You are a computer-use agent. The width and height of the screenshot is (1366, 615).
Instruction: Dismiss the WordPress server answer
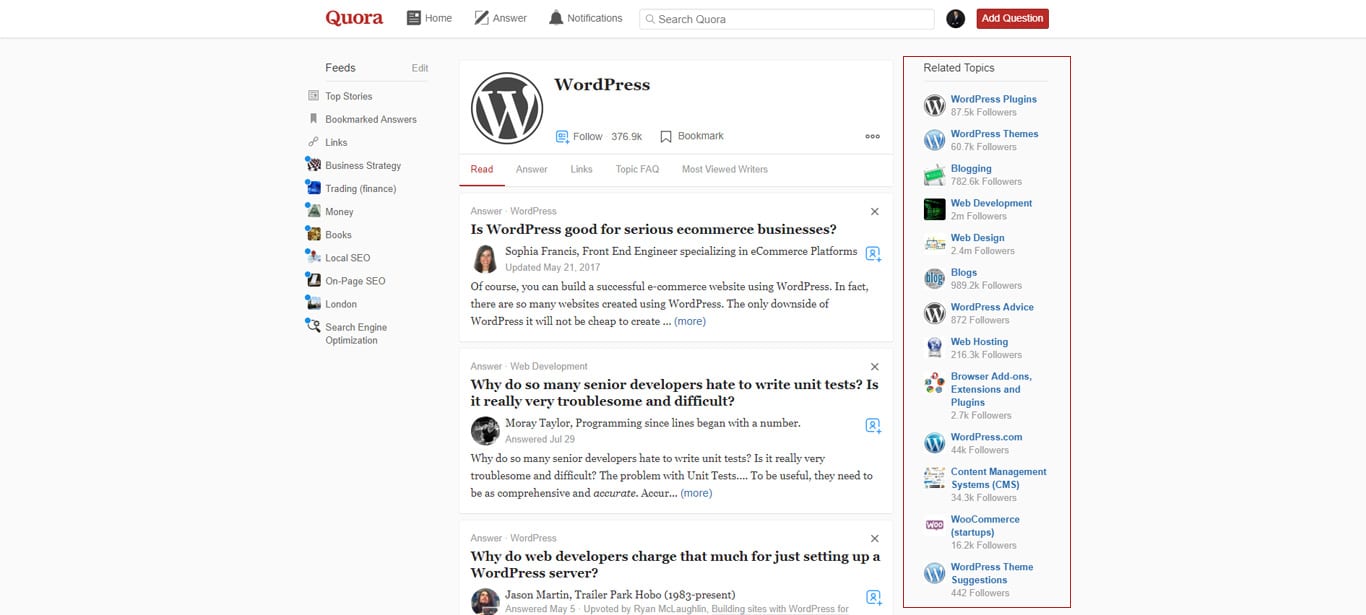coord(875,539)
